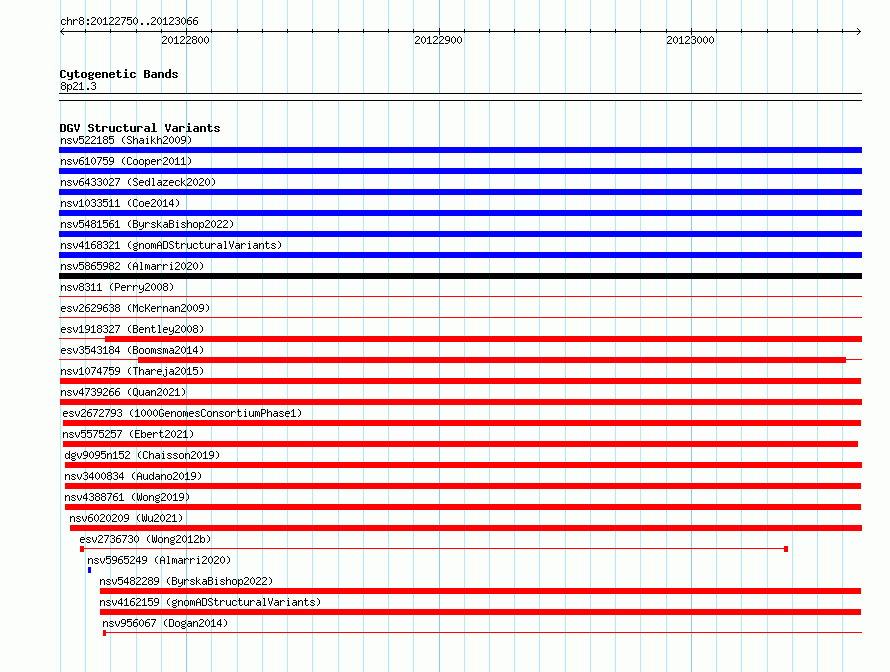
Task: Click the red bar for esv1918327 Bentley2008
Action: pos(483,339)
